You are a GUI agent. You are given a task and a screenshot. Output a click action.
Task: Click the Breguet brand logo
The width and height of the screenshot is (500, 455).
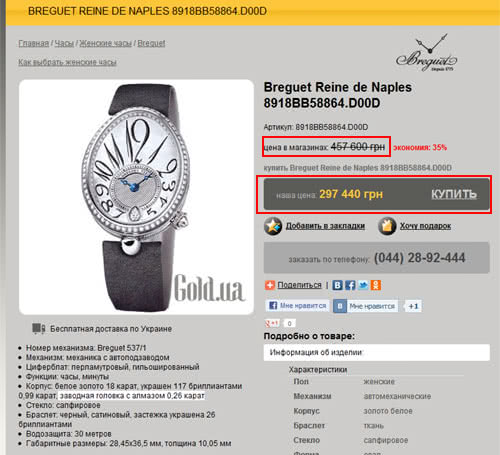[x=427, y=53]
